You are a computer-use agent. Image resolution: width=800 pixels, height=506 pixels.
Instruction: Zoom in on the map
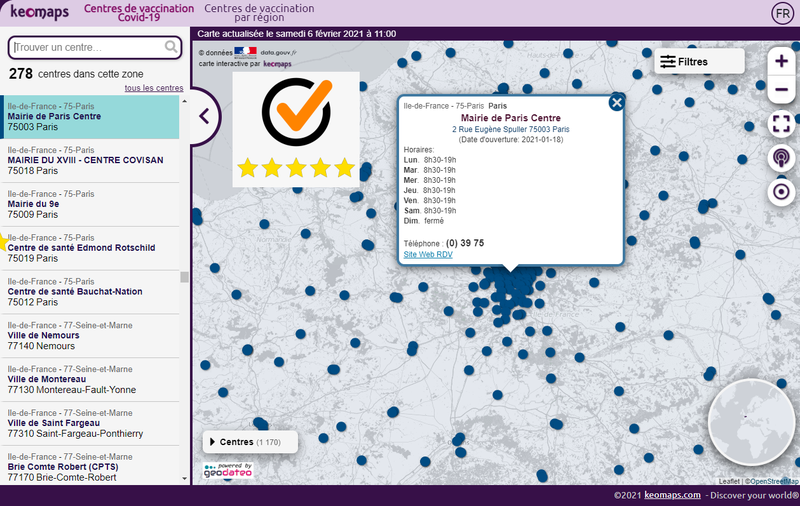point(781,61)
